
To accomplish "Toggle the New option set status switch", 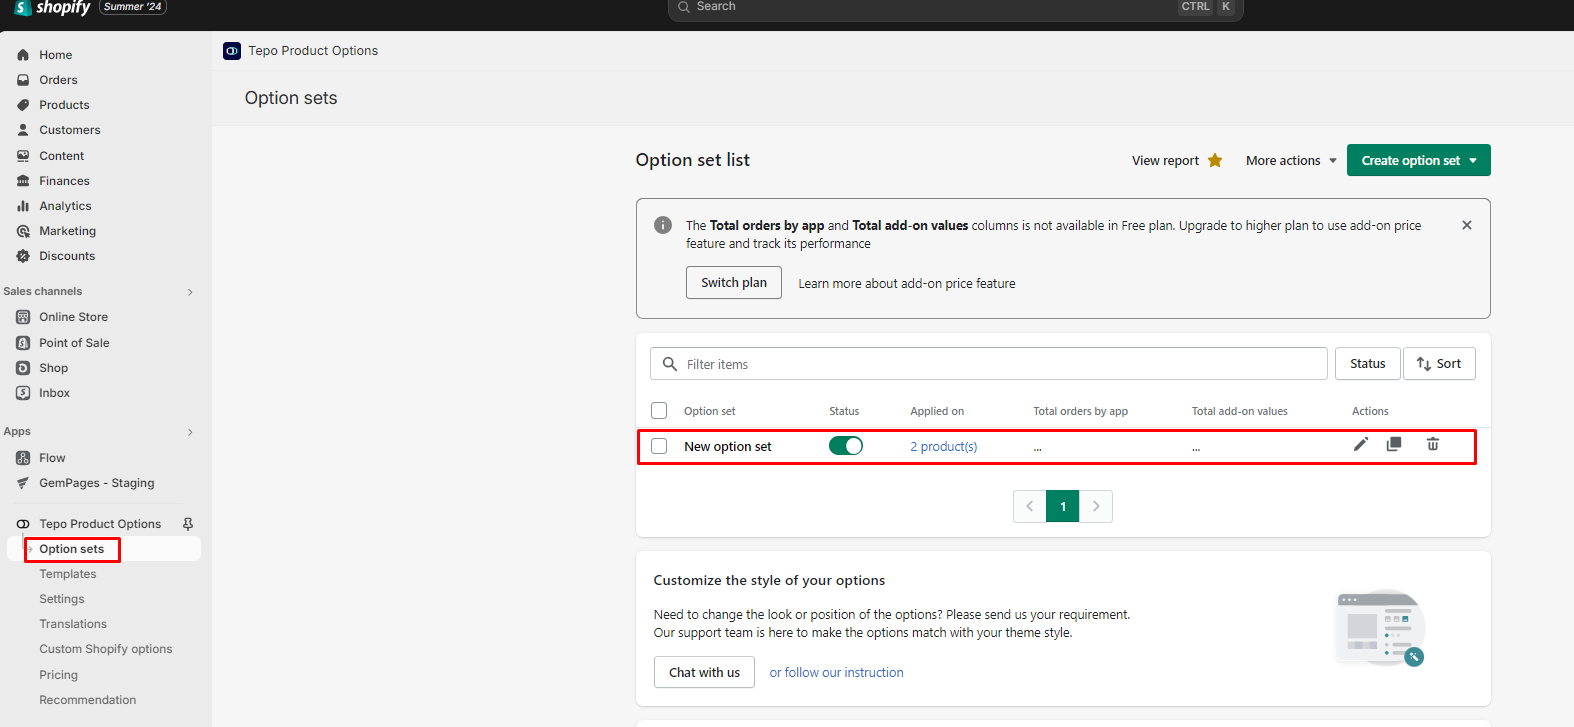I will (845, 447).
